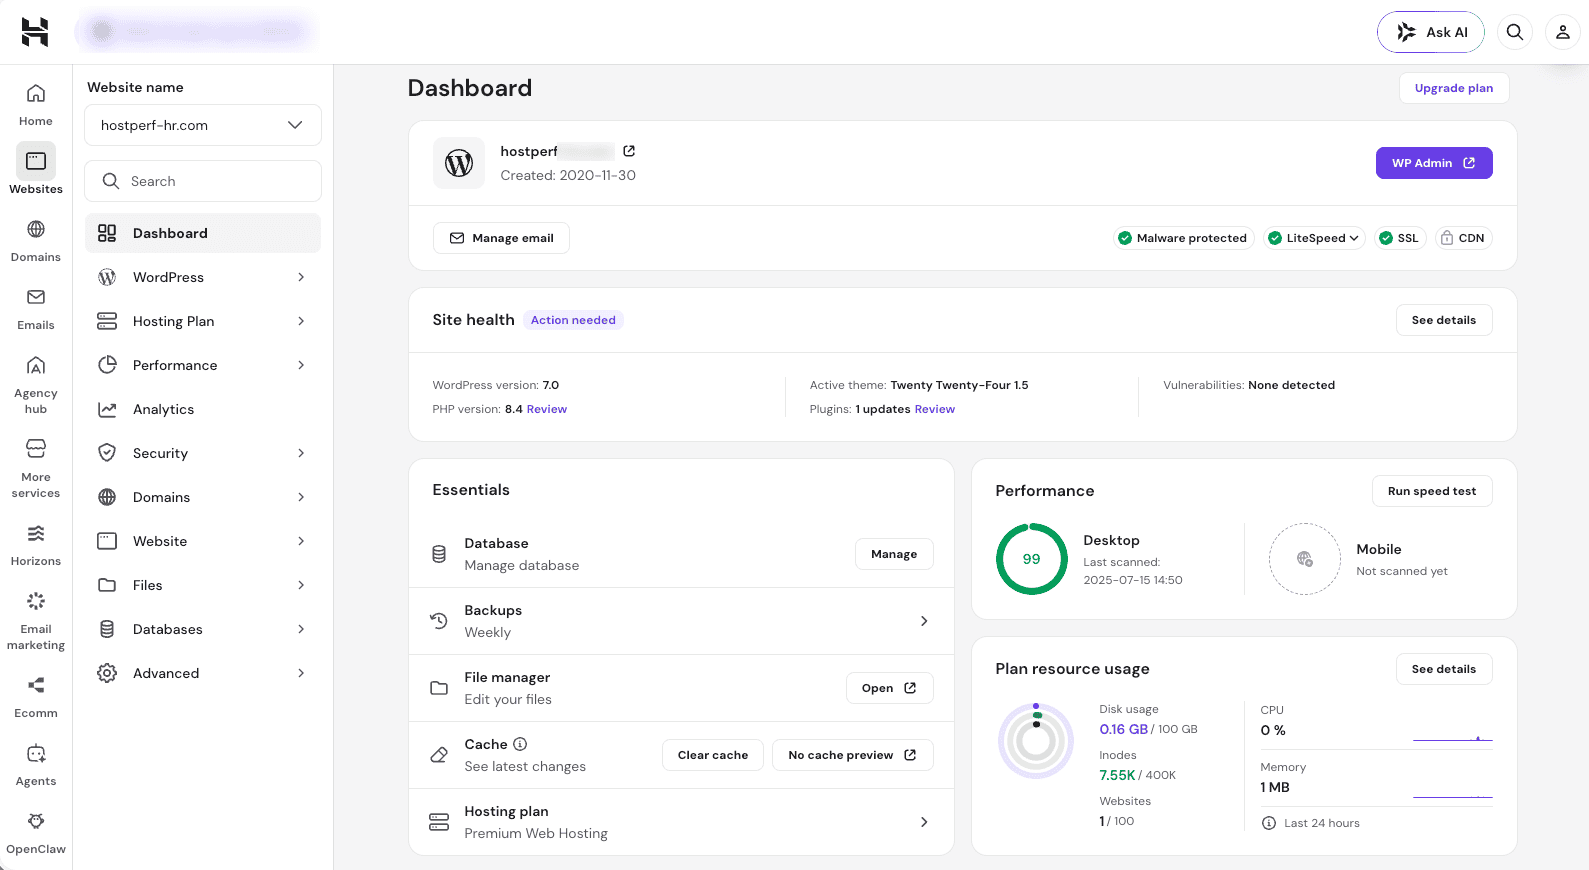
Task: Click the Backups history icon
Action: coord(439,621)
